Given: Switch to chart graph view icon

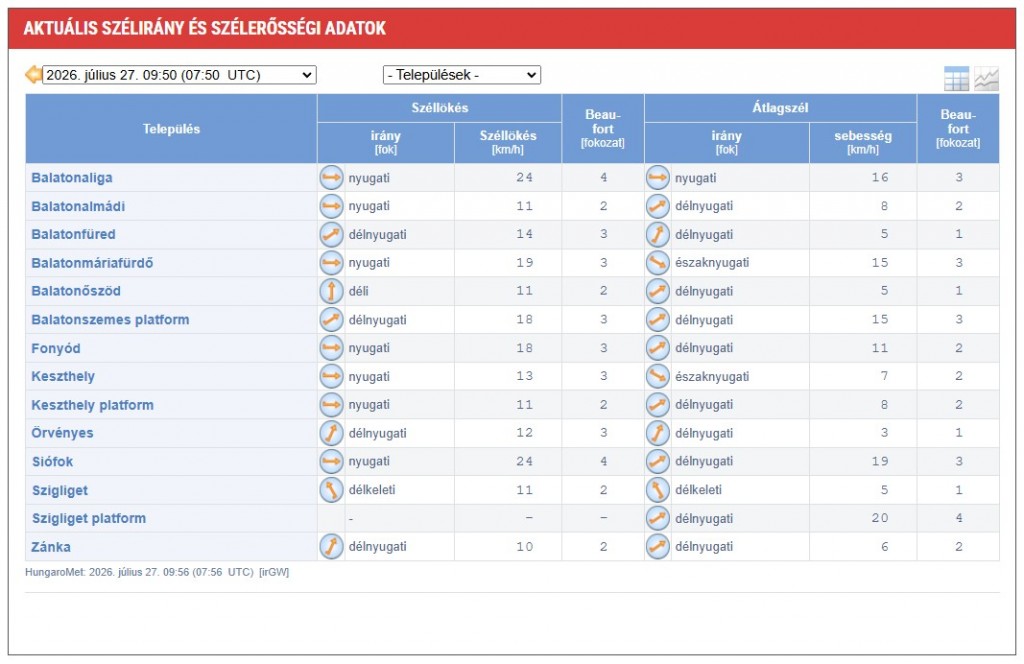Looking at the screenshot, I should [x=986, y=79].
